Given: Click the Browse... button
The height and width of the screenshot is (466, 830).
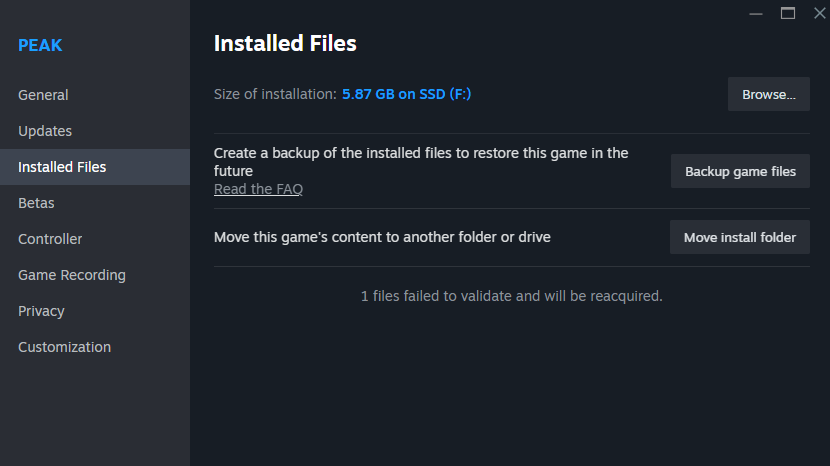Looking at the screenshot, I should (x=768, y=94).
